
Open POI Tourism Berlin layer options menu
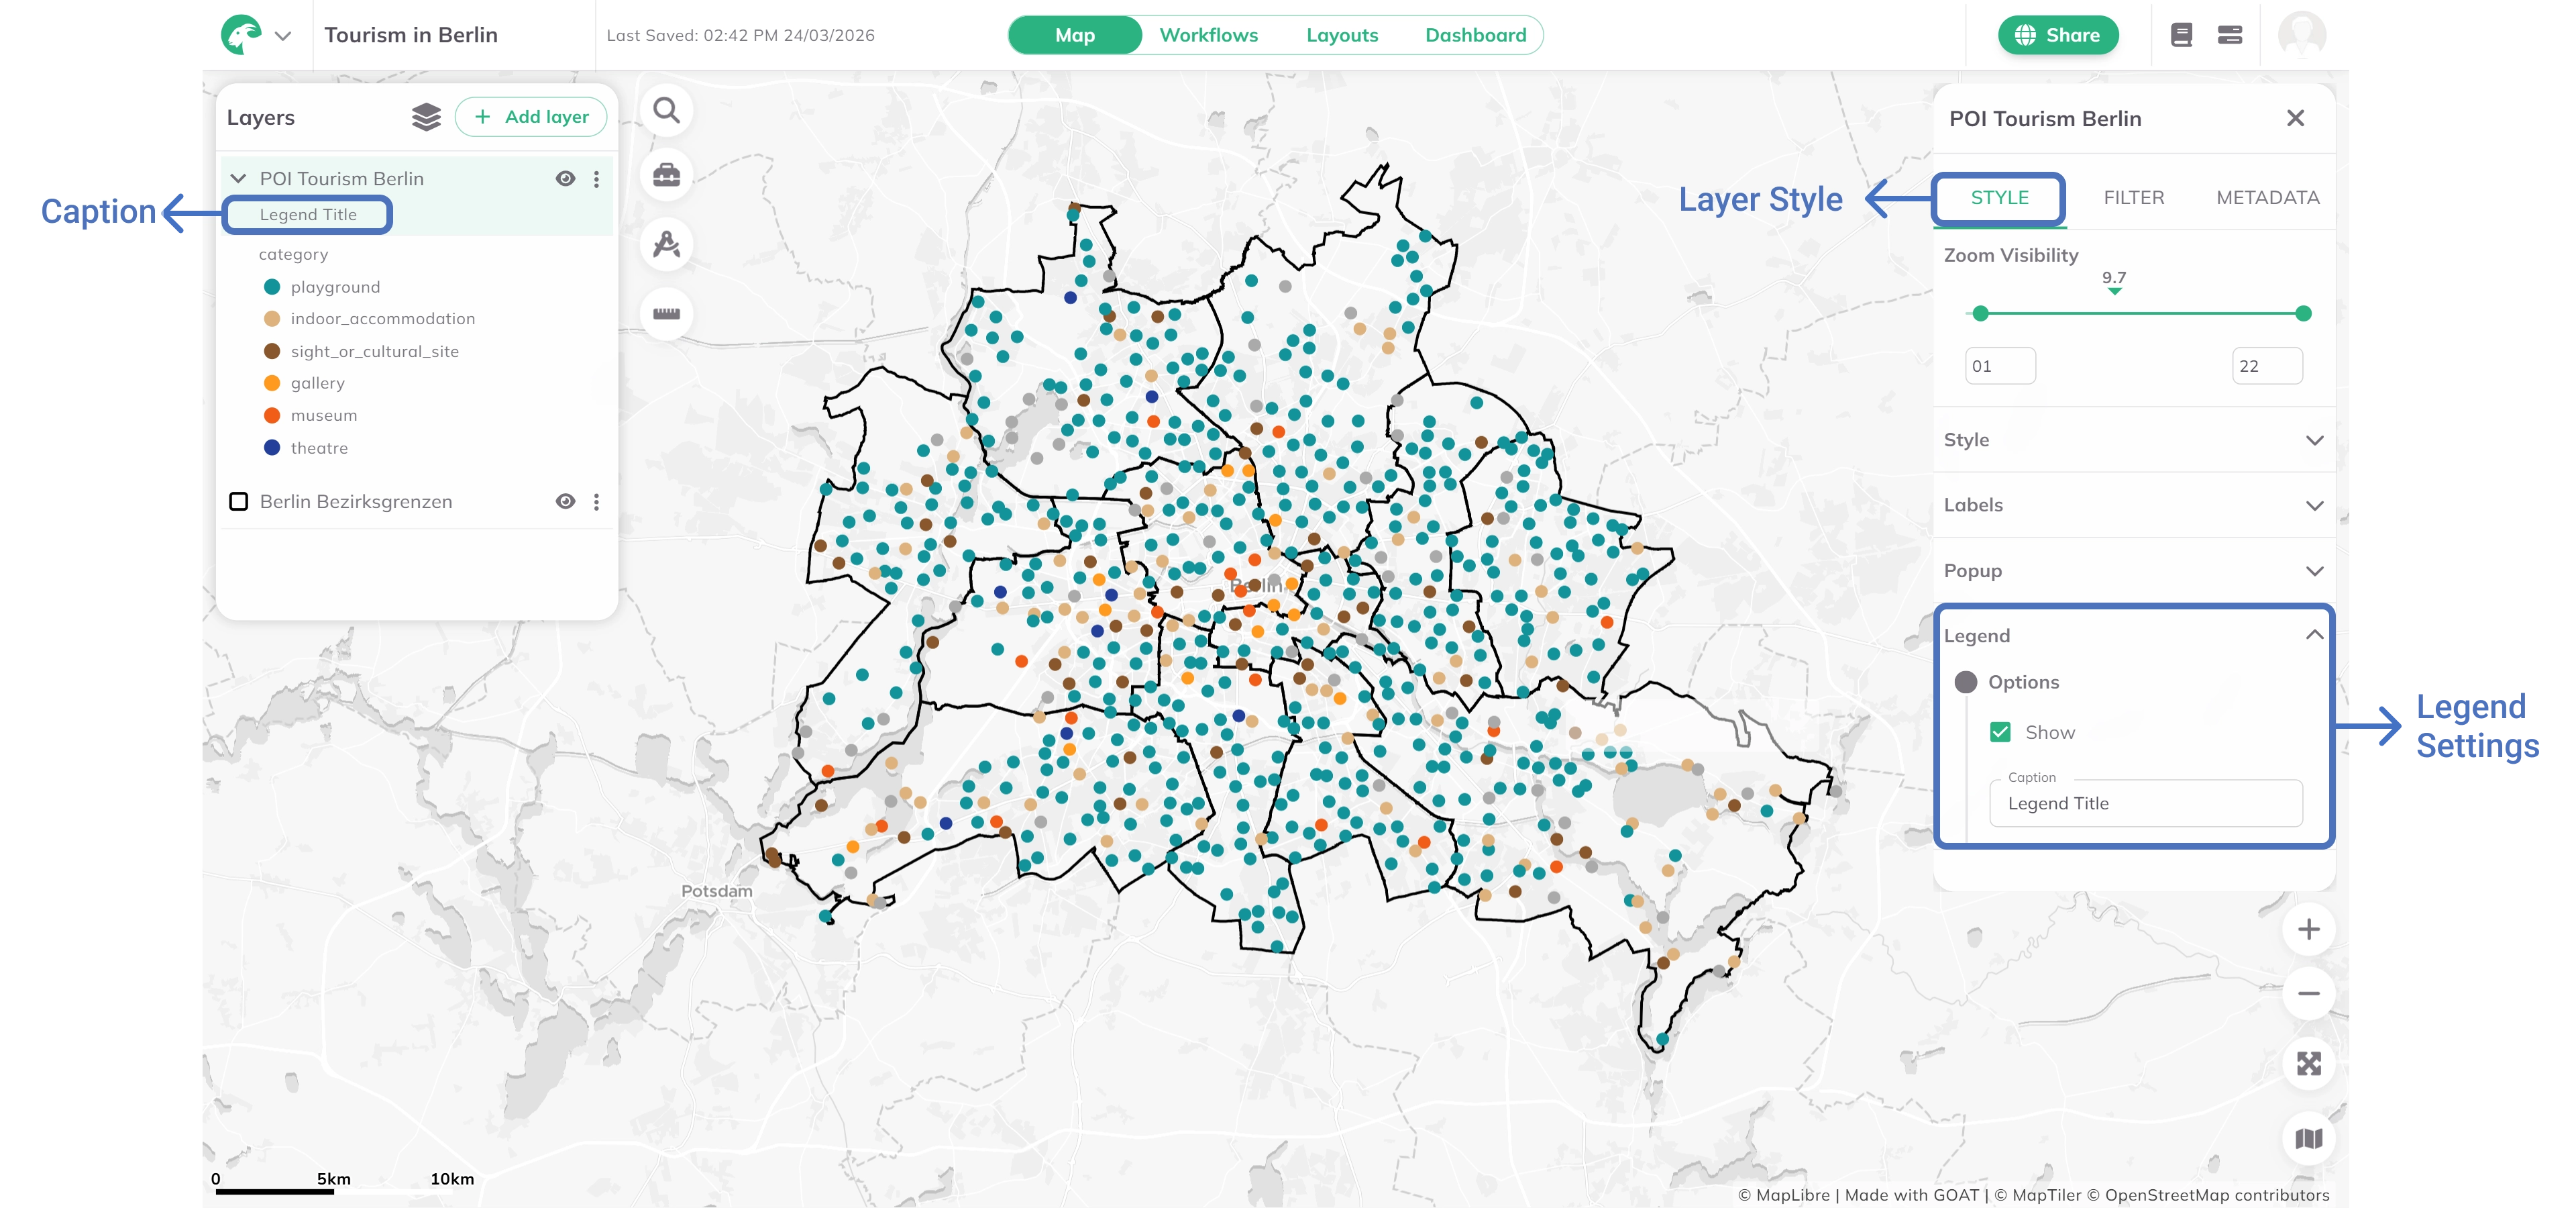pyautogui.click(x=597, y=179)
